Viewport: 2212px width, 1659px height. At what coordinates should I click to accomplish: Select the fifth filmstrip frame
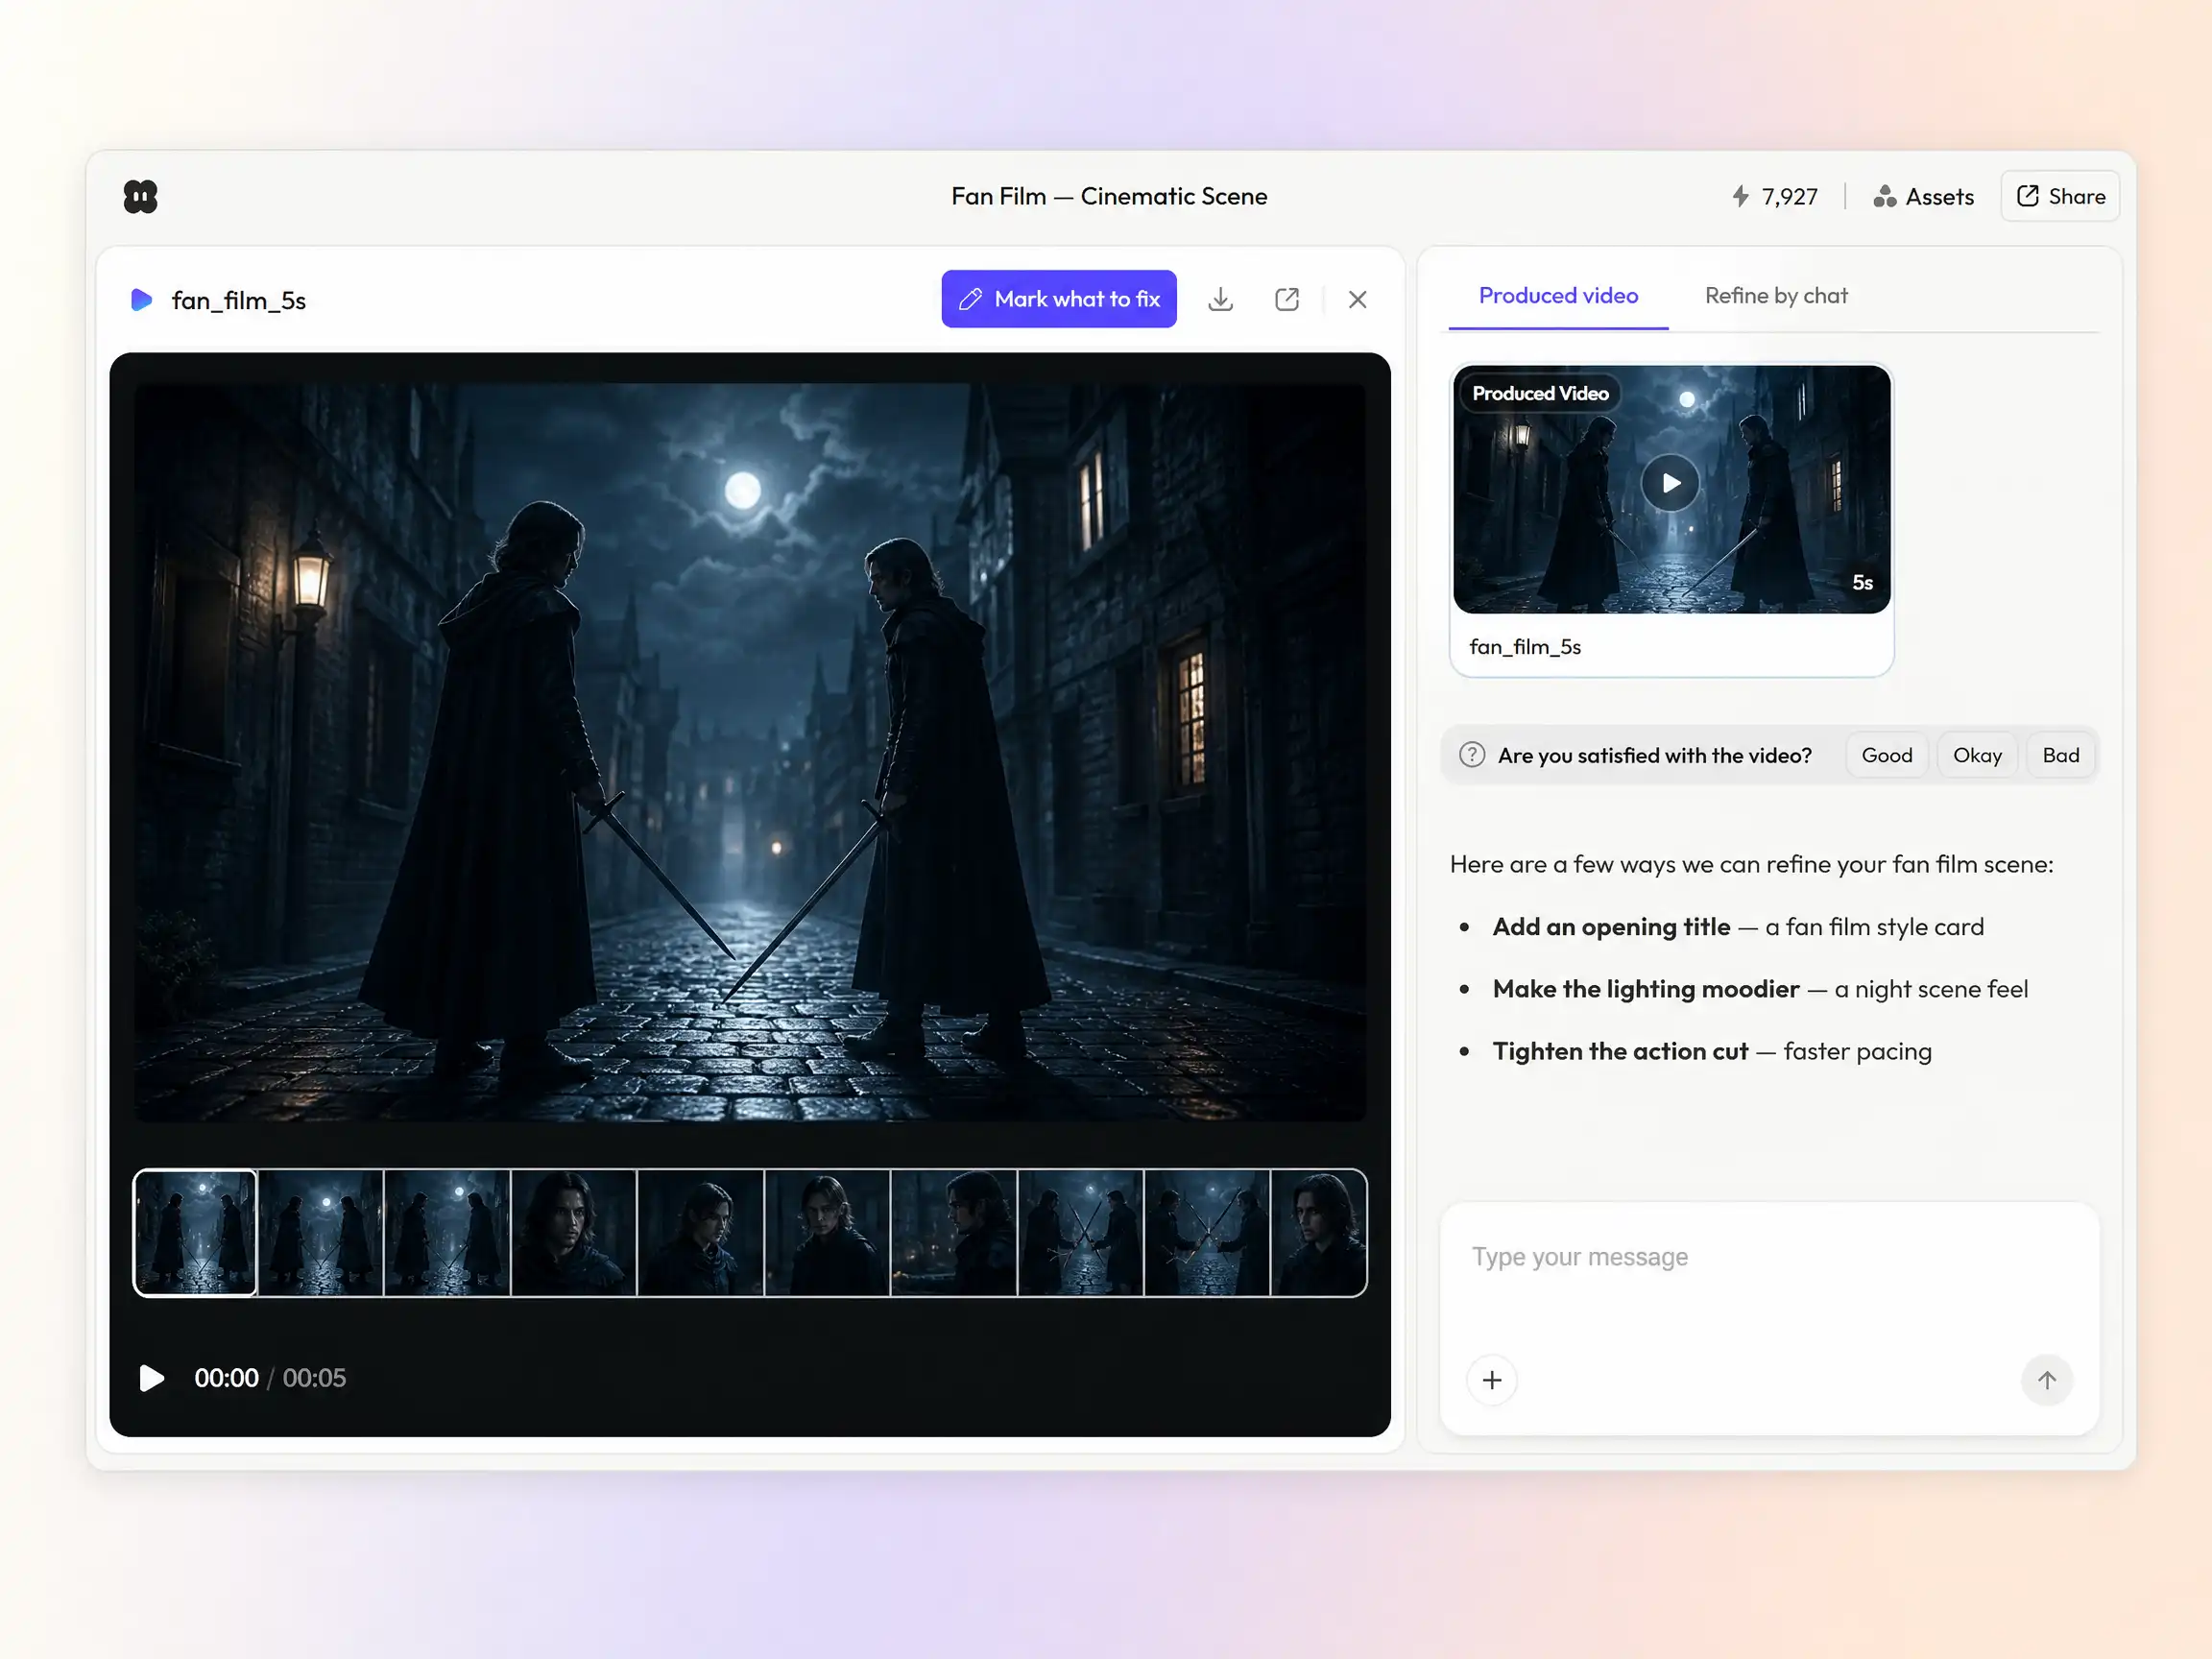point(700,1232)
